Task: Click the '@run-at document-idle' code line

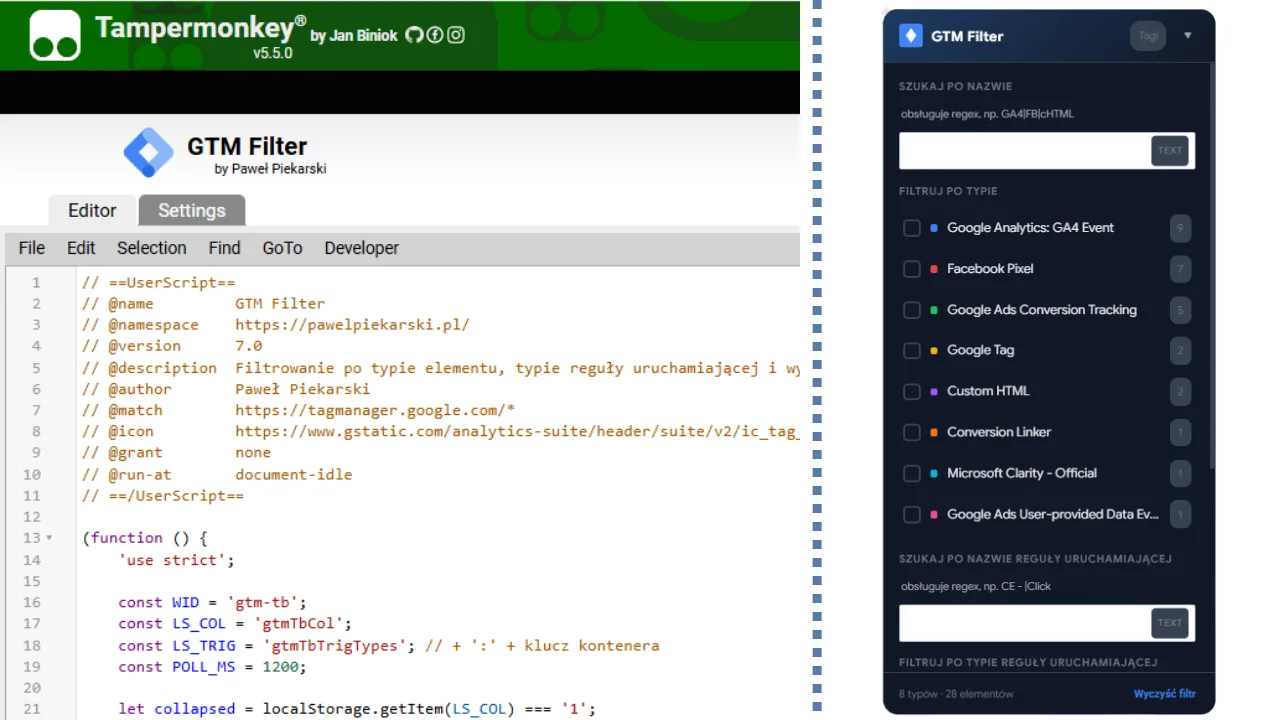Action: (x=217, y=474)
